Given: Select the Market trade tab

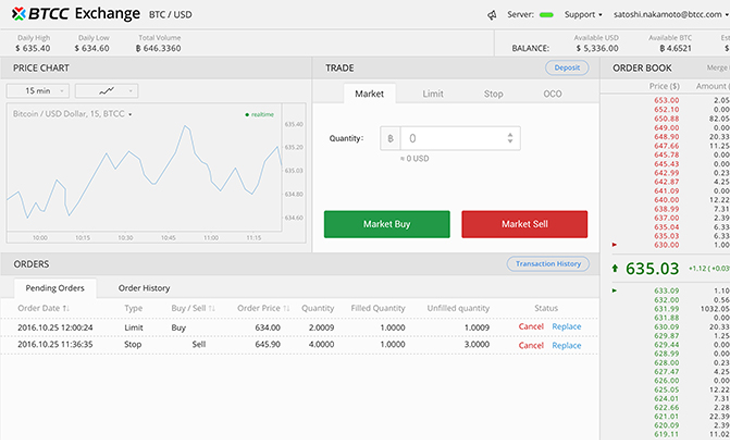Looking at the screenshot, I should [x=370, y=94].
